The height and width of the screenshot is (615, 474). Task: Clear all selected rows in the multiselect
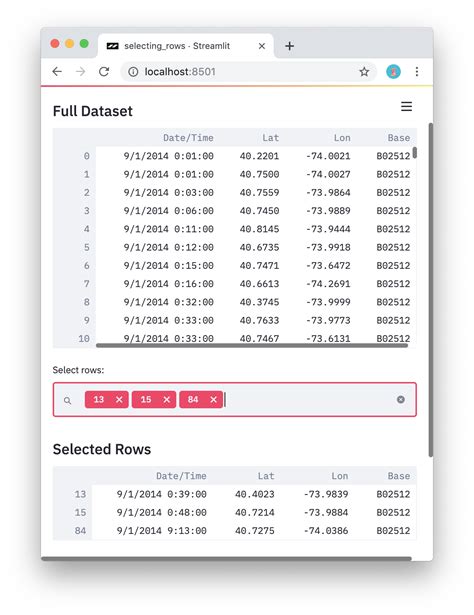[400, 399]
